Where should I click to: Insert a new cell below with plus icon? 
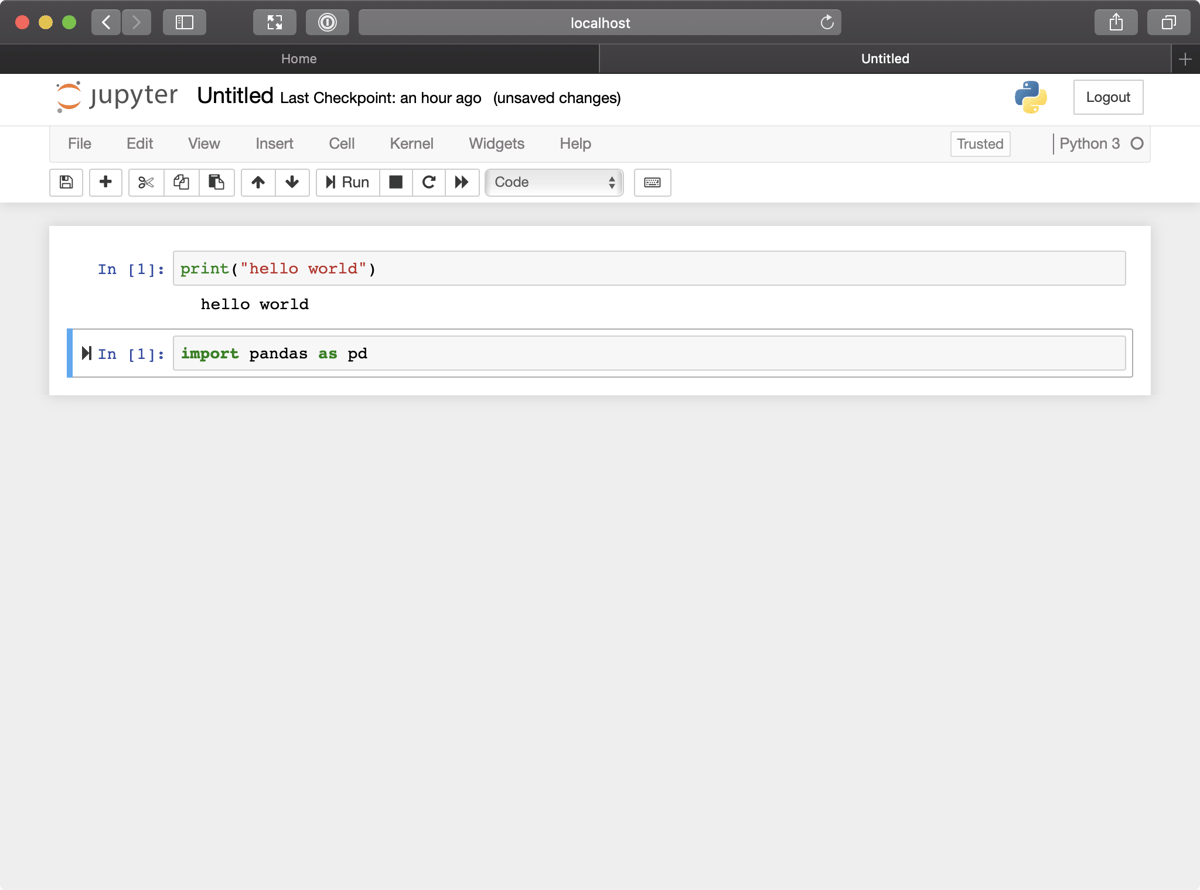[105, 182]
